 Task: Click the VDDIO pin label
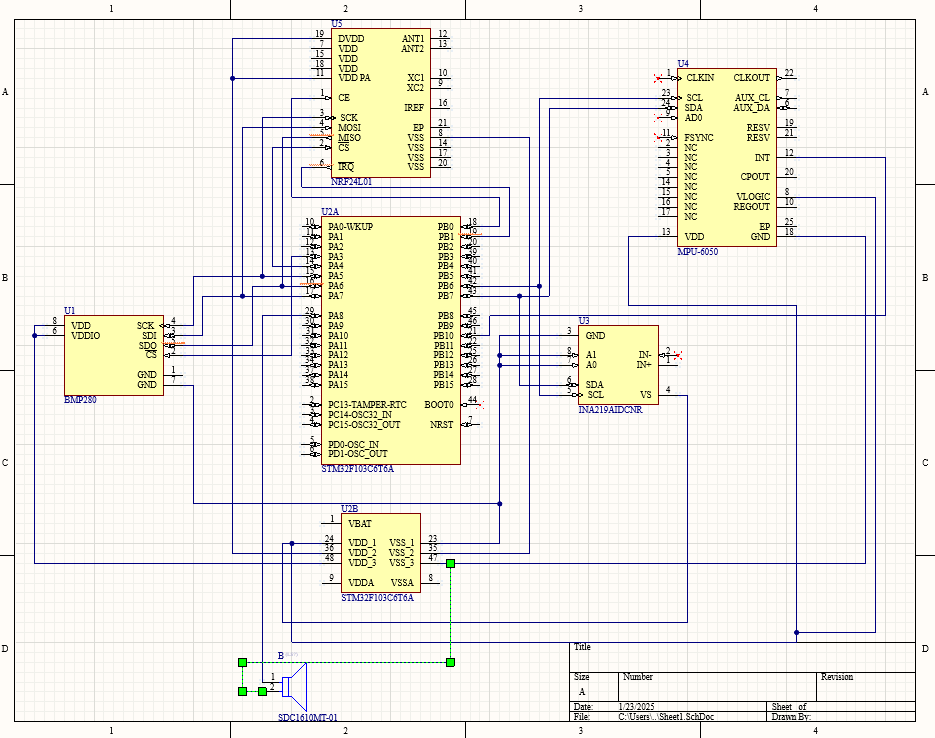(85, 336)
